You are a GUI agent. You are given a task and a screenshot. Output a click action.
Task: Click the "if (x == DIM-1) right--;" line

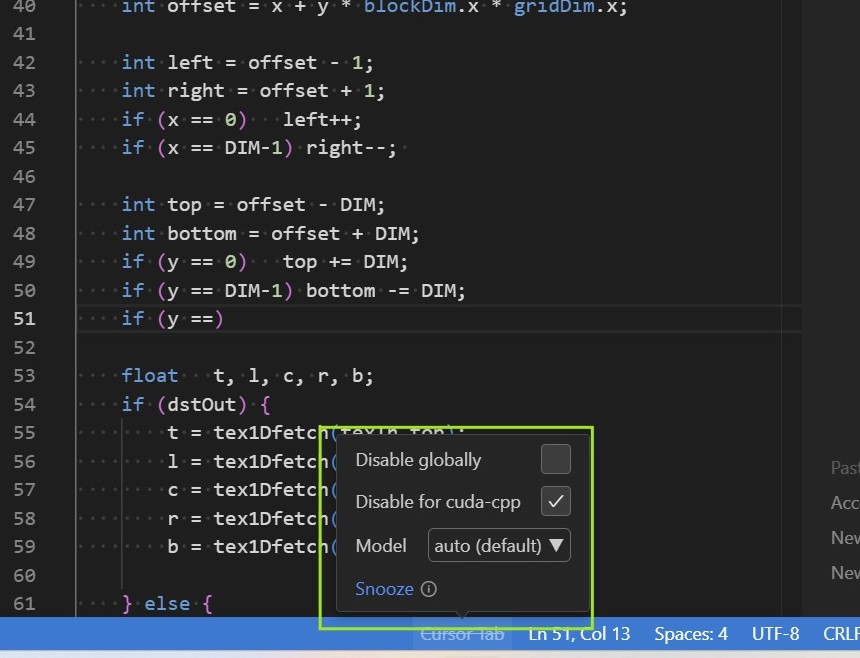pyautogui.click(x=259, y=148)
